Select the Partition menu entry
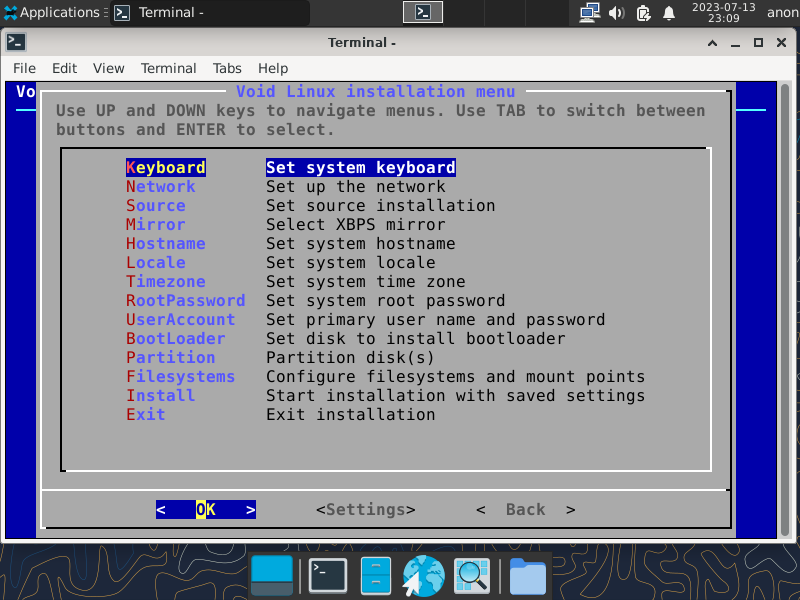 pyautogui.click(x=171, y=358)
